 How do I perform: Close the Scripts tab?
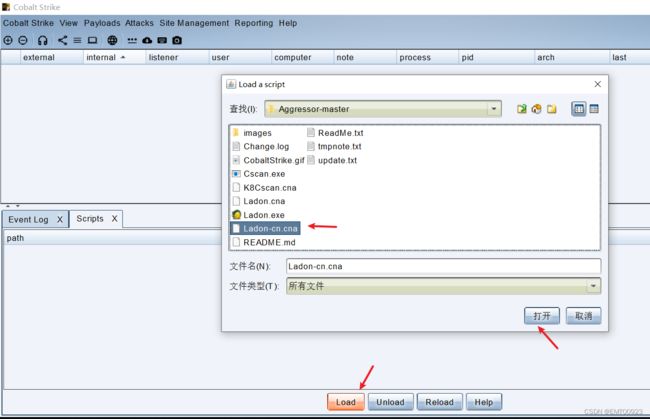point(115,219)
